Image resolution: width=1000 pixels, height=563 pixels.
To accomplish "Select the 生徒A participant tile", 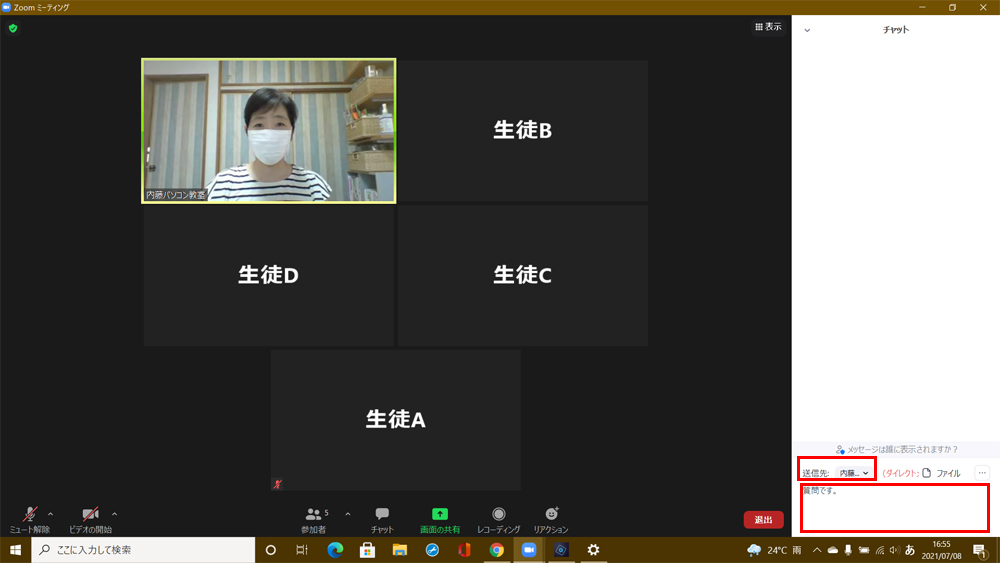I will (x=395, y=420).
